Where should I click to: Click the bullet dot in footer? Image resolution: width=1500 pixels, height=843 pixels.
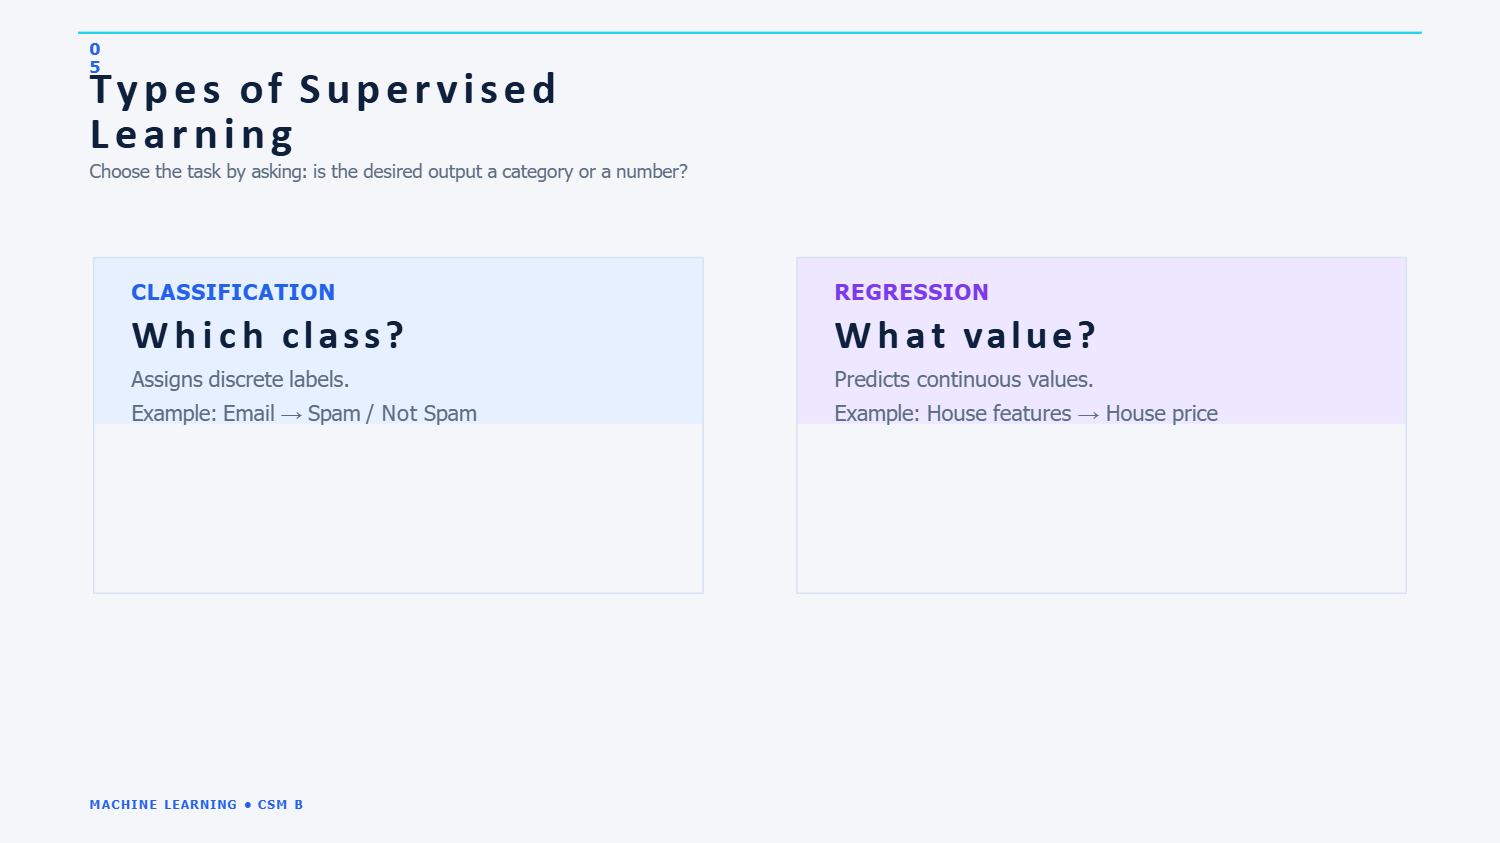pos(247,805)
